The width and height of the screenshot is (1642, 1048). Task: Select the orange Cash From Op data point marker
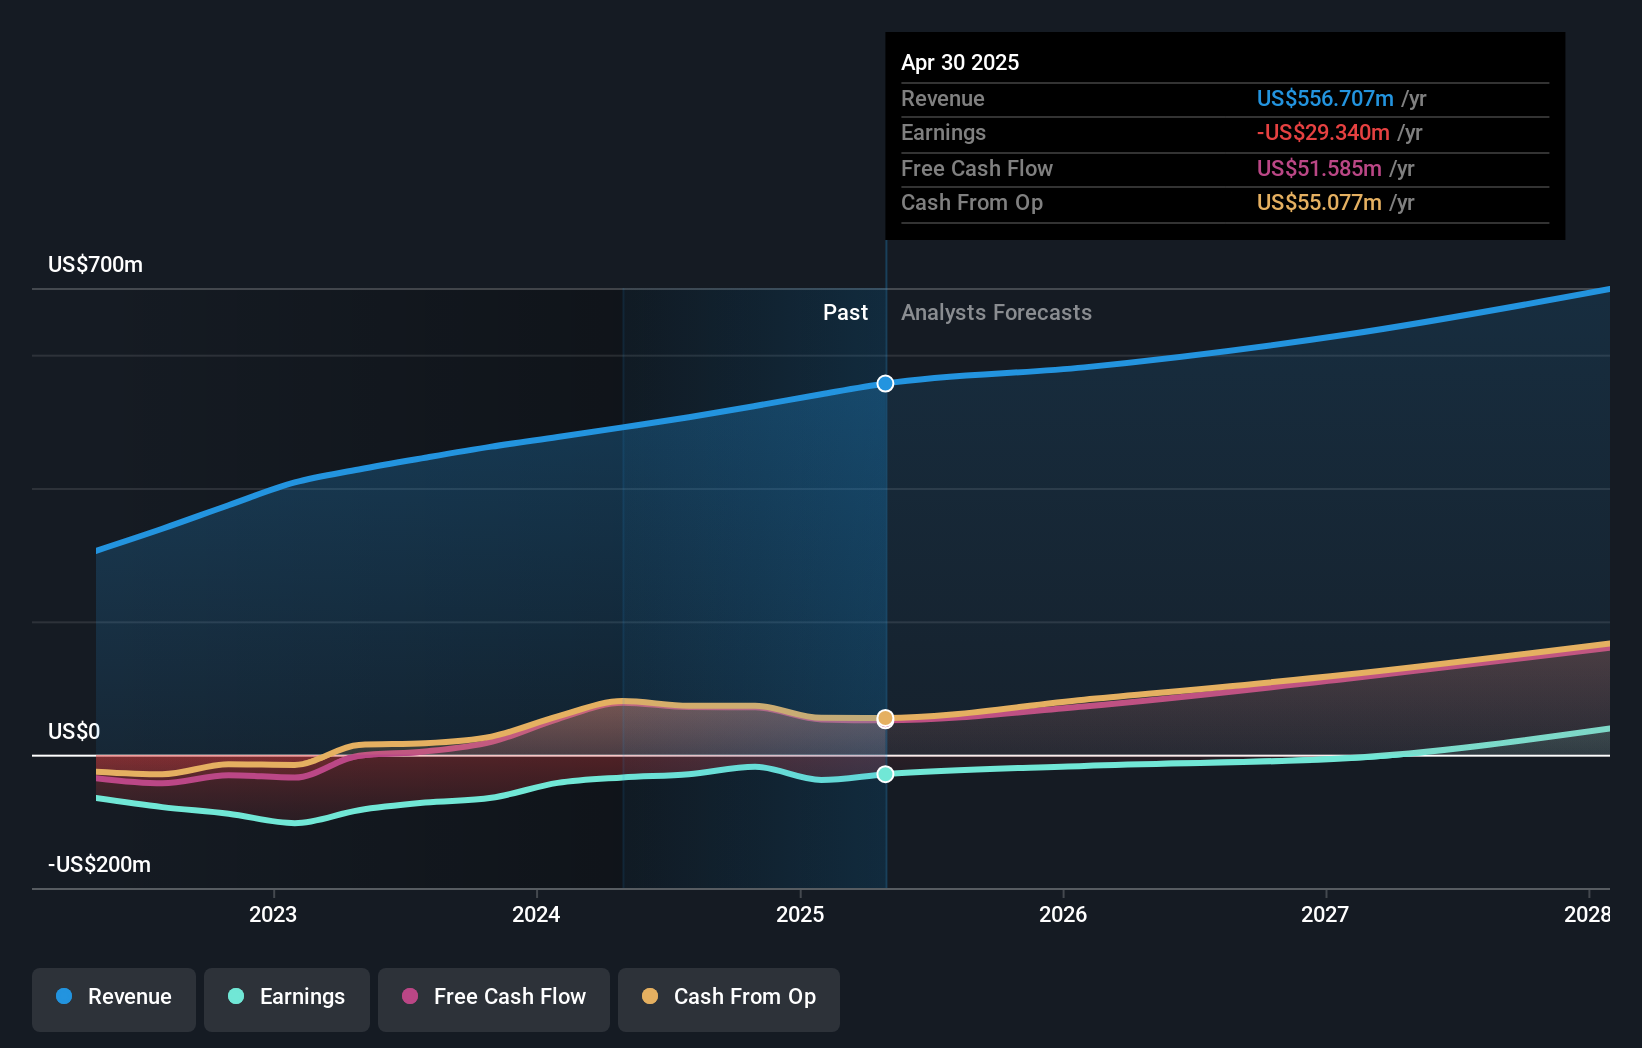click(x=884, y=718)
